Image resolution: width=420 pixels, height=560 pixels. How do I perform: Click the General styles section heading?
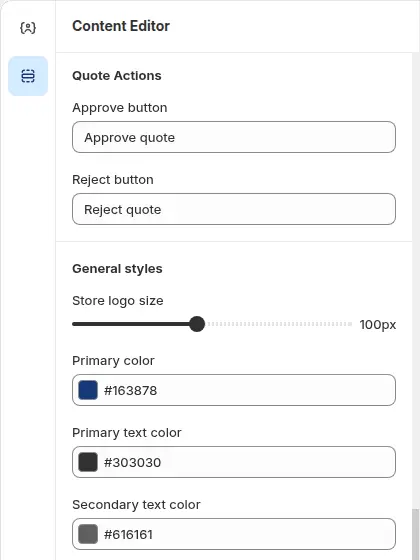(x=117, y=269)
